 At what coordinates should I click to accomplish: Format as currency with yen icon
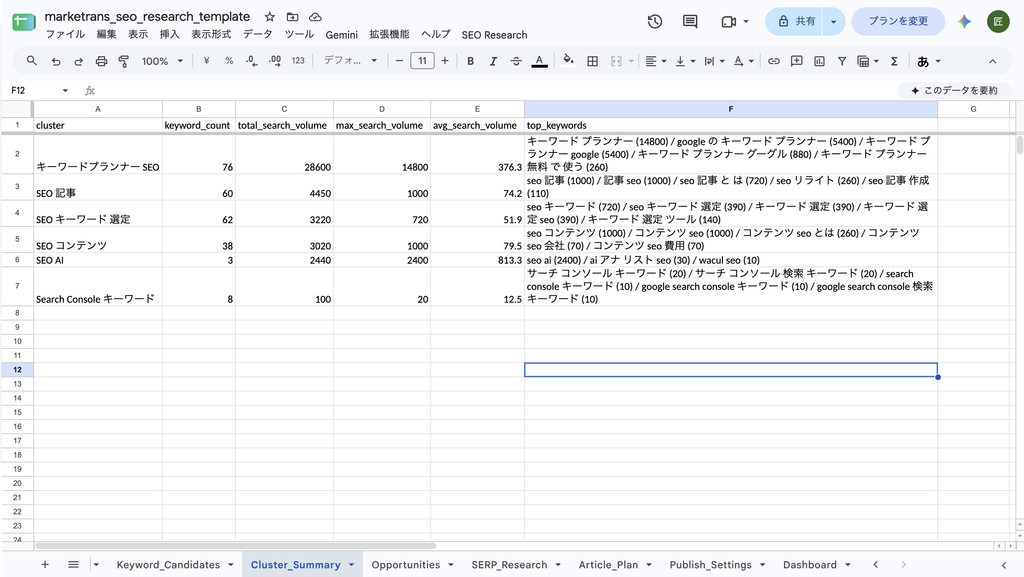206,61
